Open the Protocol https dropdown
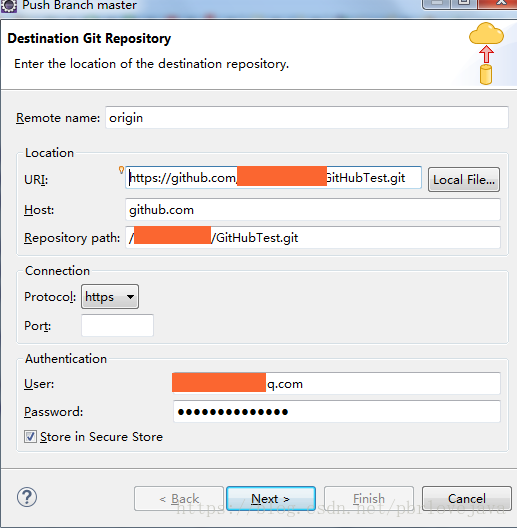Screen dimensions: 517x528 coord(110,297)
